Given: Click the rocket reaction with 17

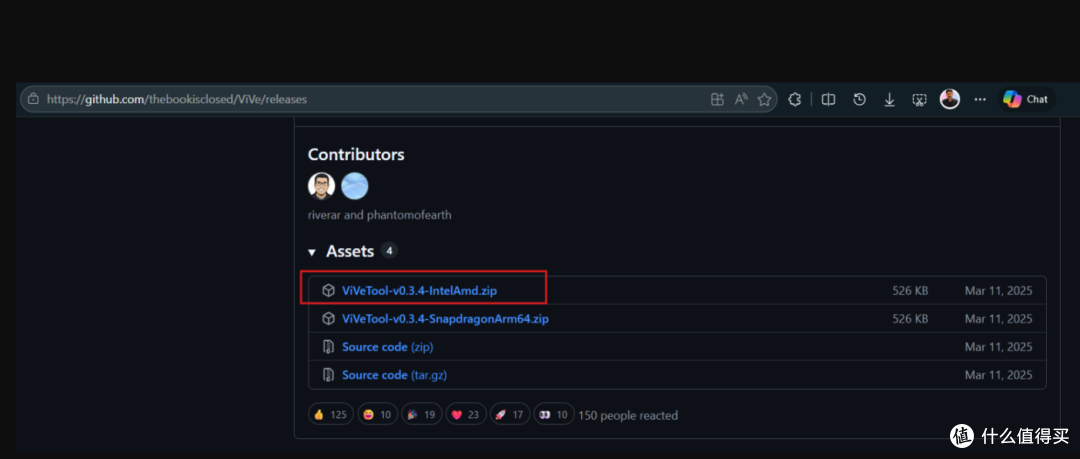Looking at the screenshot, I should [510, 415].
